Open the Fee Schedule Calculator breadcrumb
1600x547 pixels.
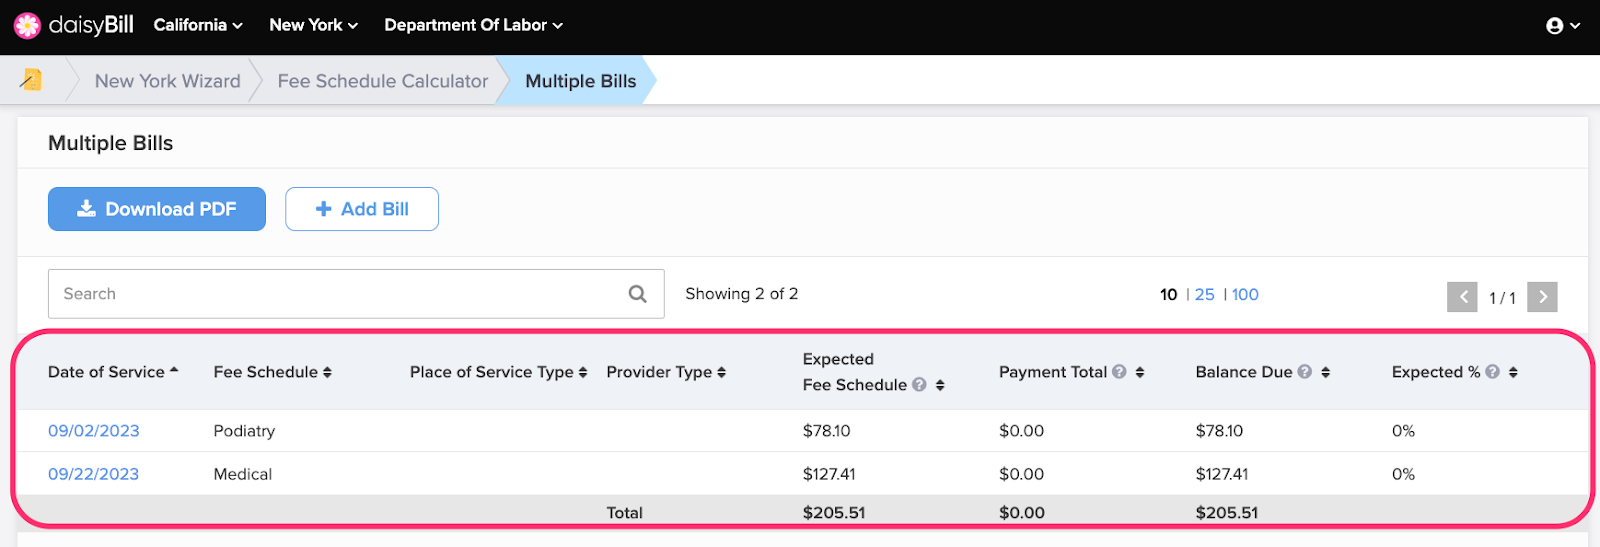pos(383,81)
